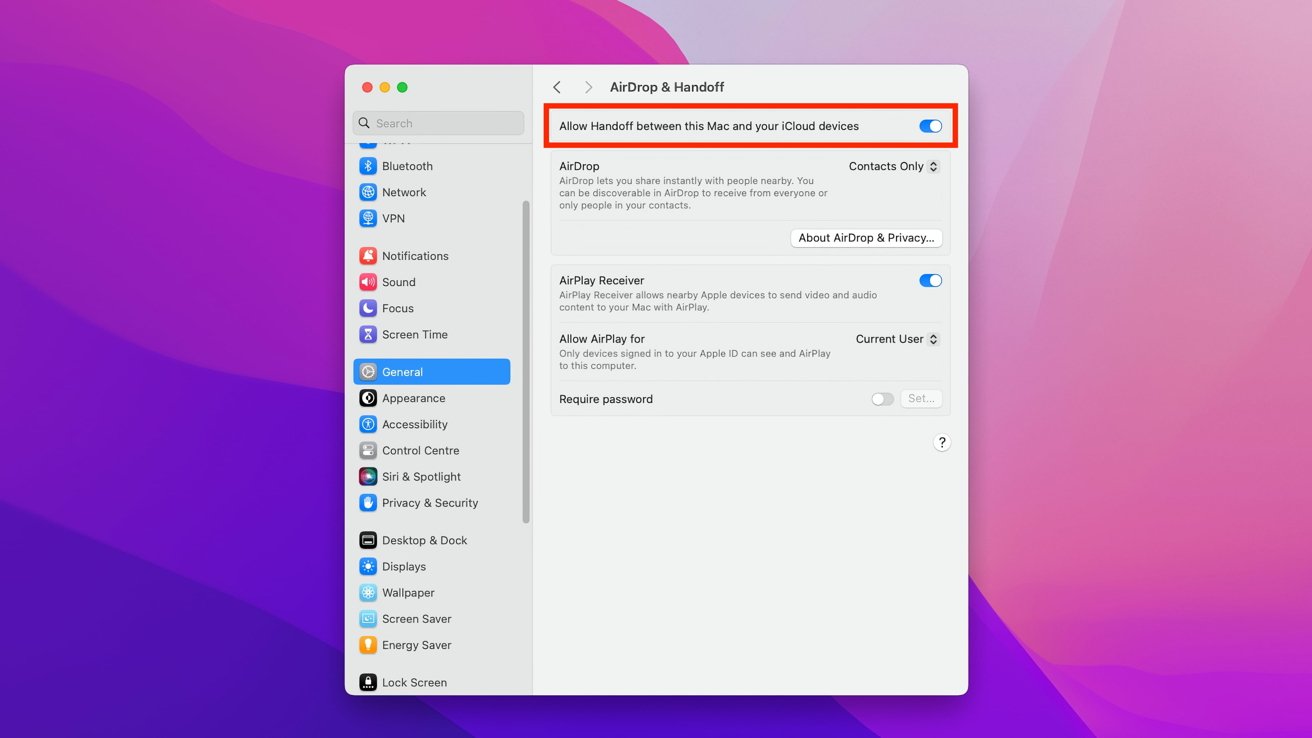
Task: Open VPN settings
Action: (x=392, y=217)
